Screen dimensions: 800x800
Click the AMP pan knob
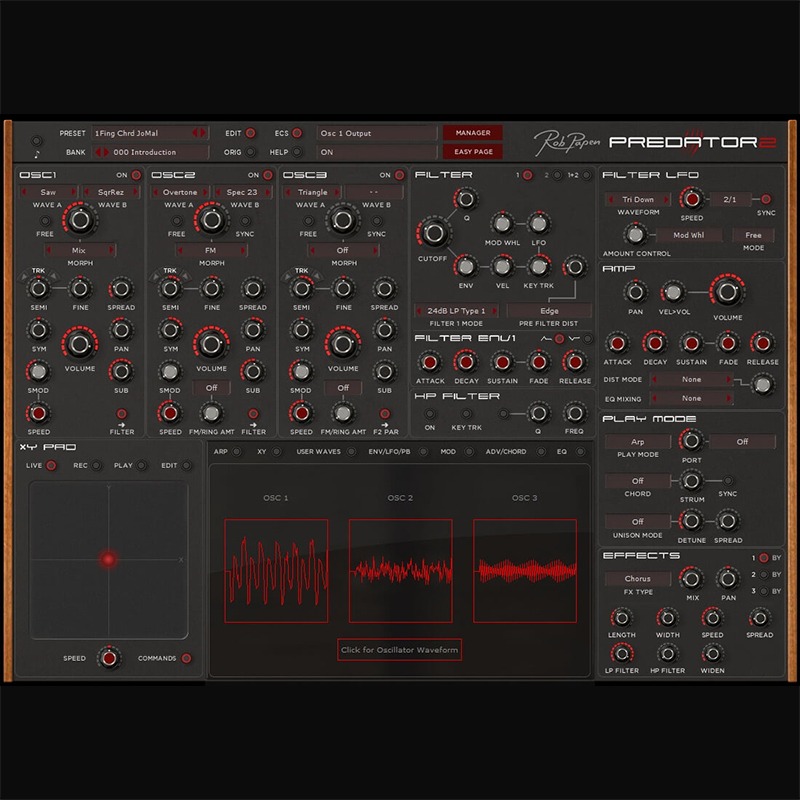tap(635, 292)
